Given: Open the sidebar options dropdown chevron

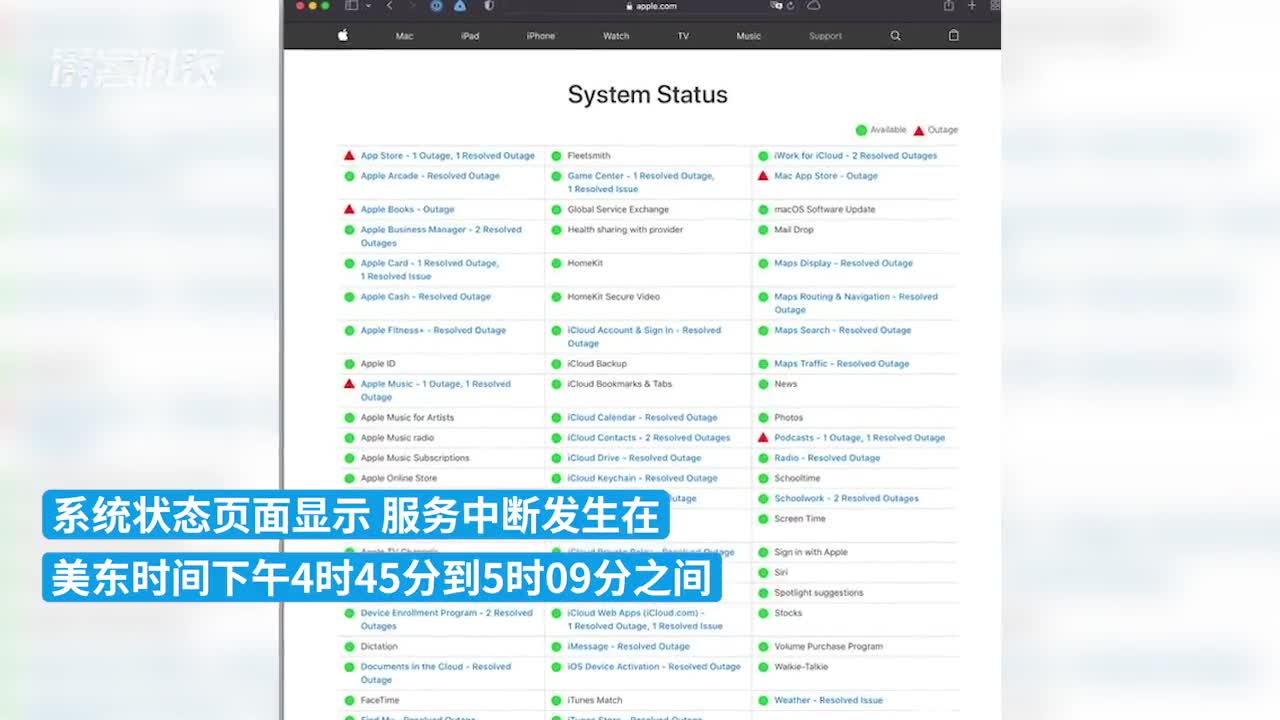Looking at the screenshot, I should click(368, 5).
